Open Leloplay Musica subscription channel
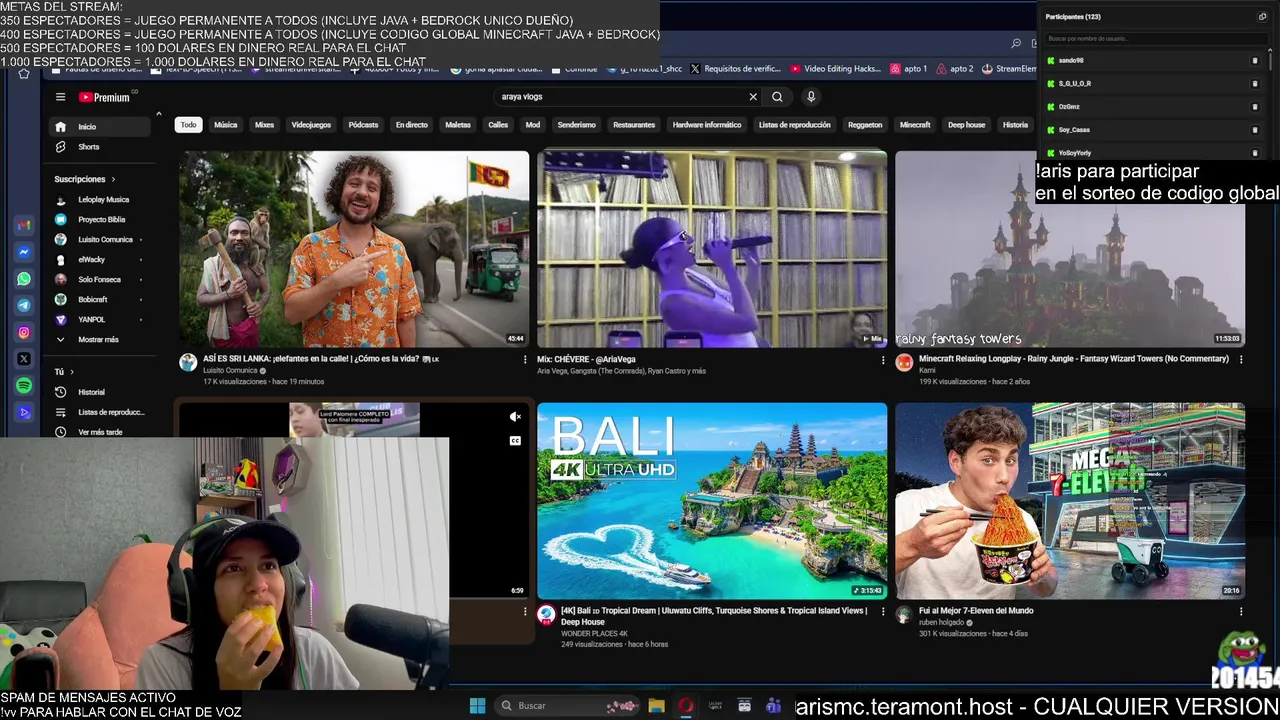The image size is (1280, 720). click(101, 200)
